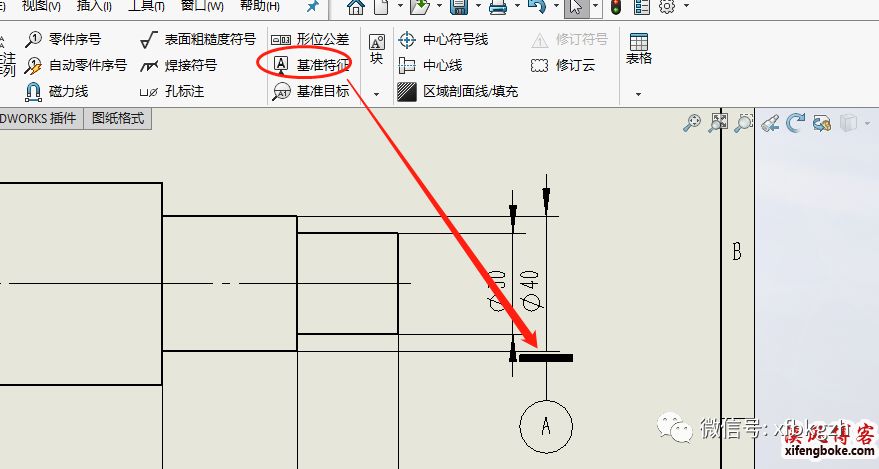Click the Home icon in top toolbar
This screenshot has width=879, height=469.
click(x=355, y=7)
